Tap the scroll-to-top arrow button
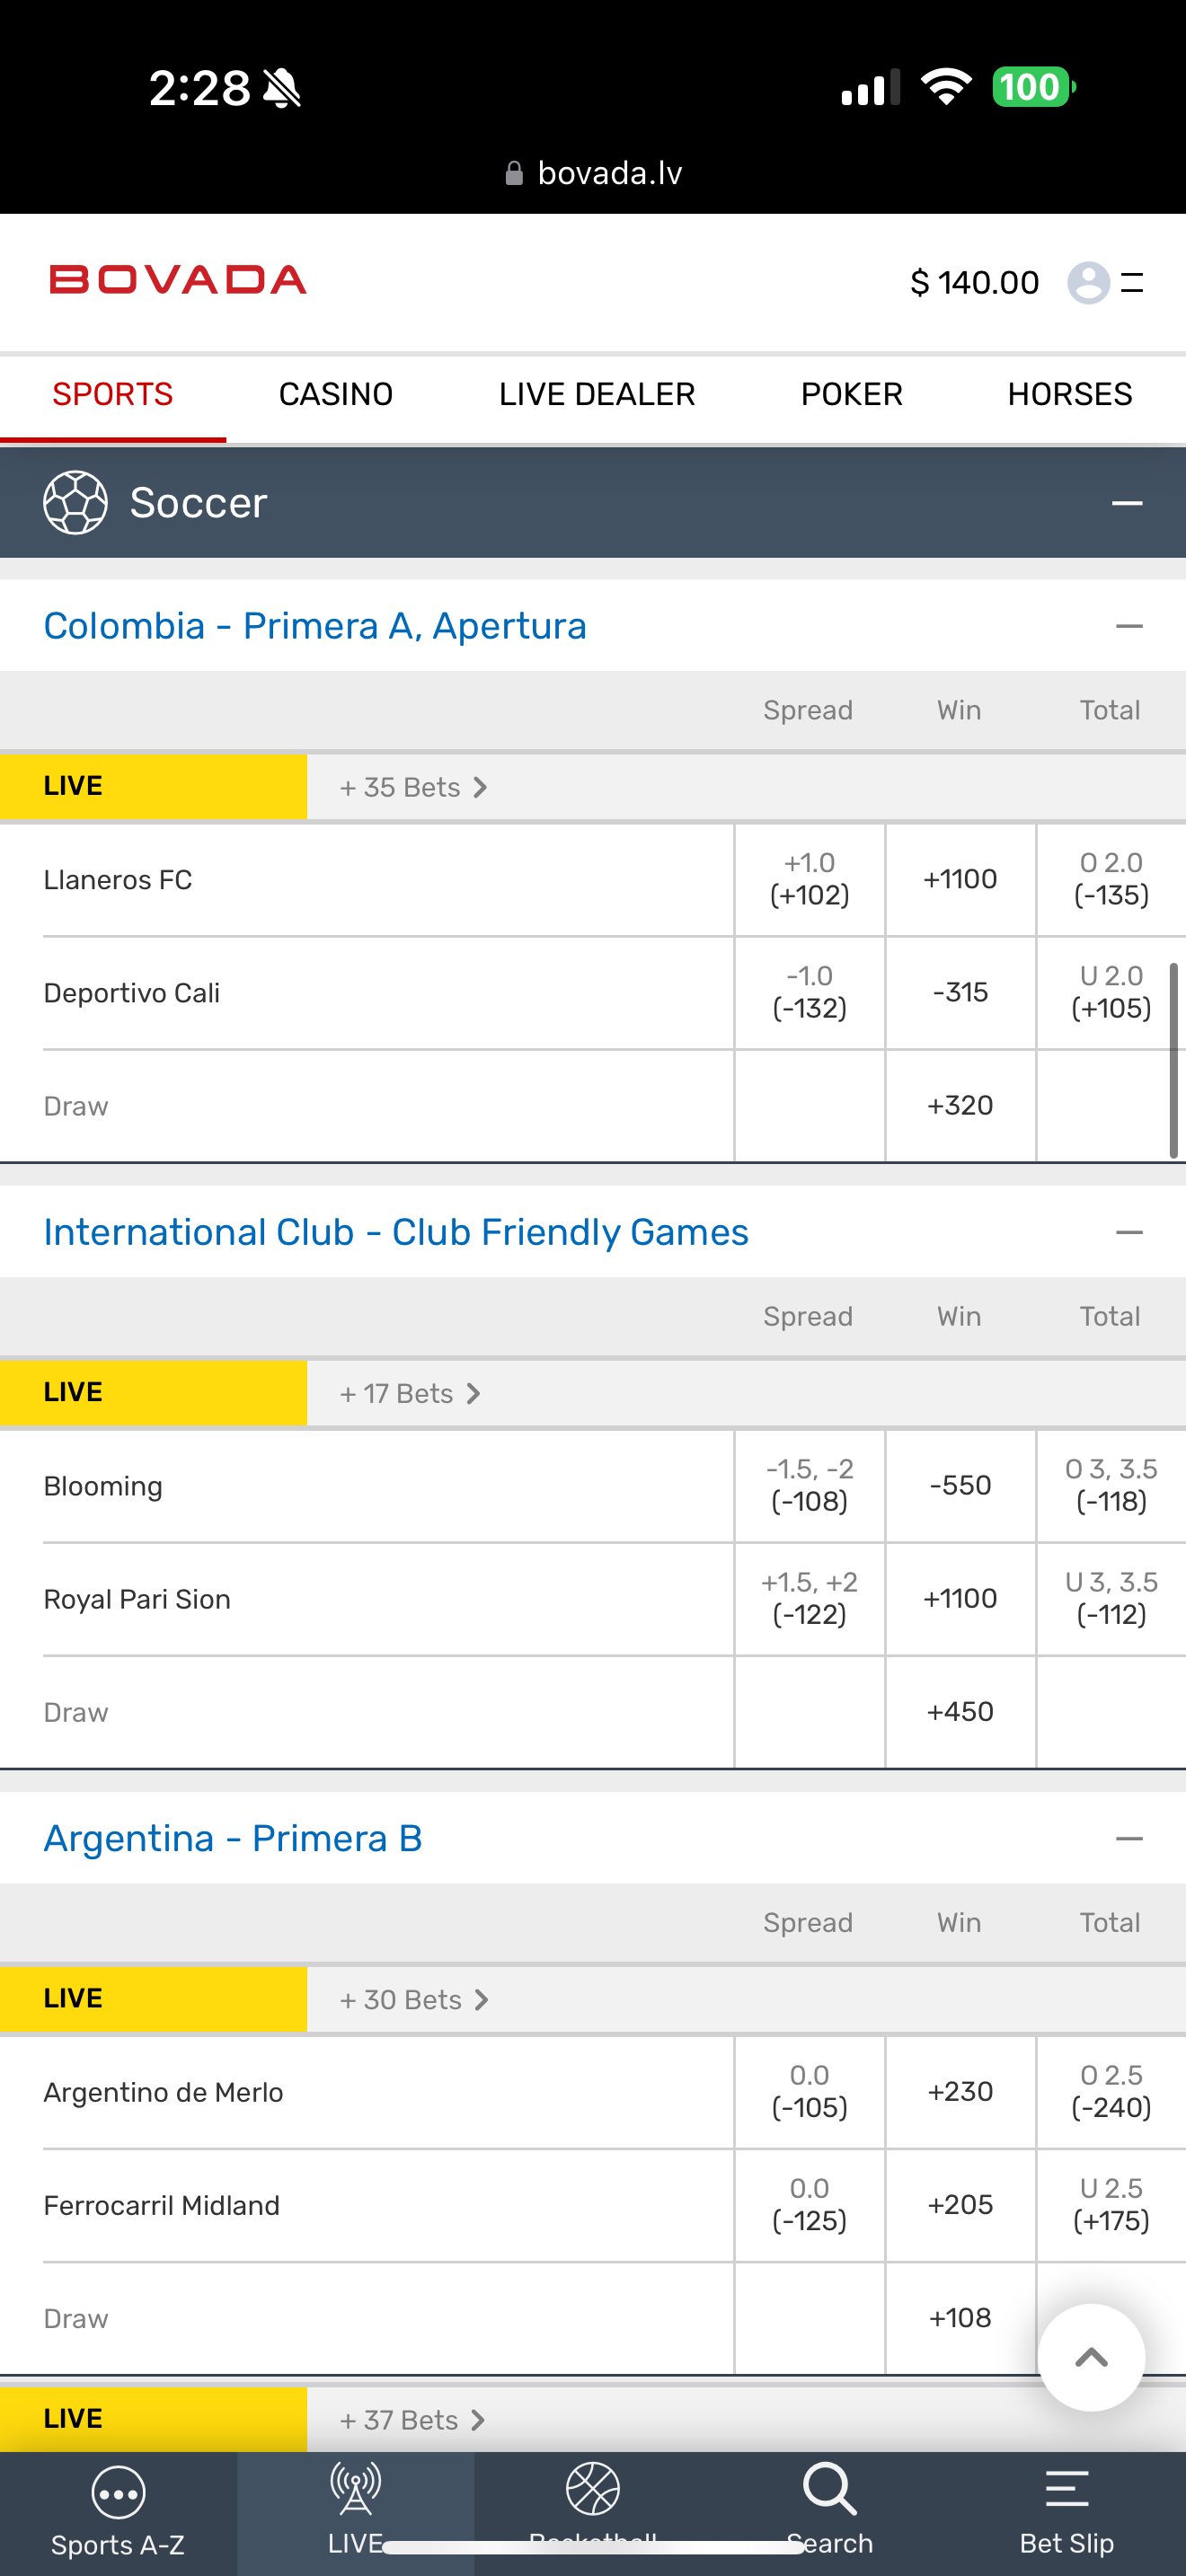Screen dimensions: 1186x2576 tap(1091, 2357)
